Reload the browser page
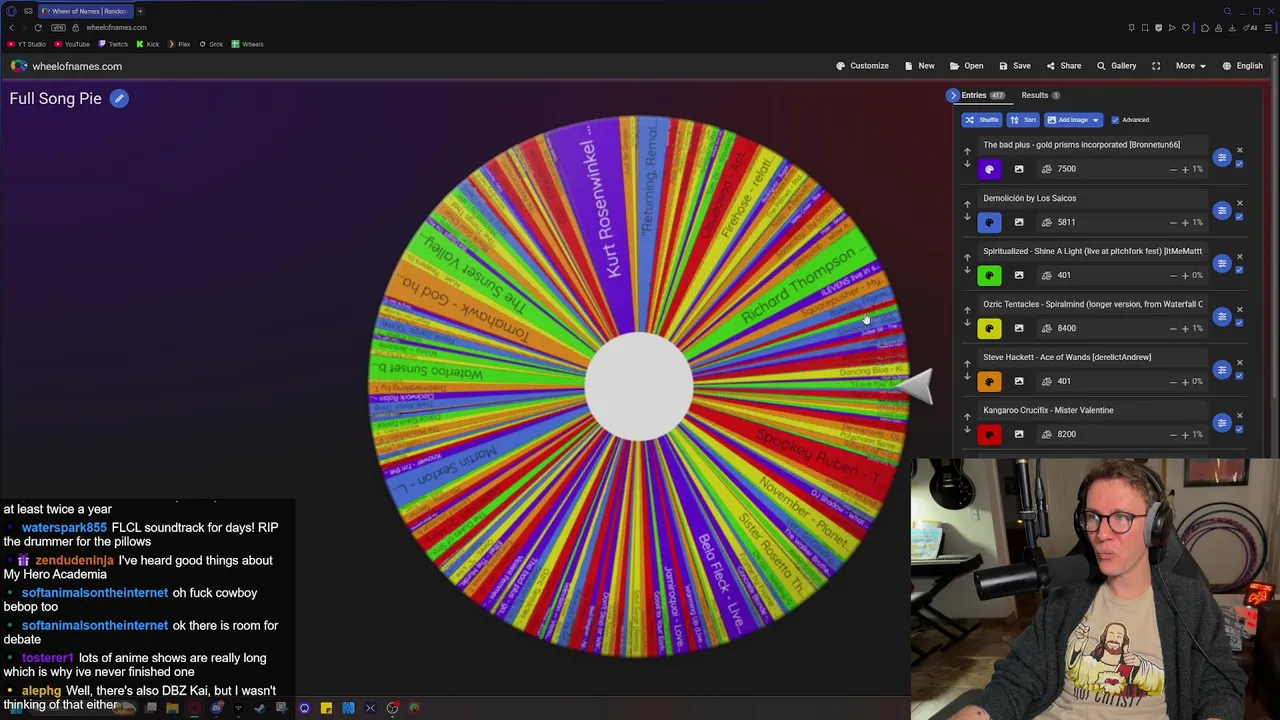The height and width of the screenshot is (720, 1280). (38, 28)
